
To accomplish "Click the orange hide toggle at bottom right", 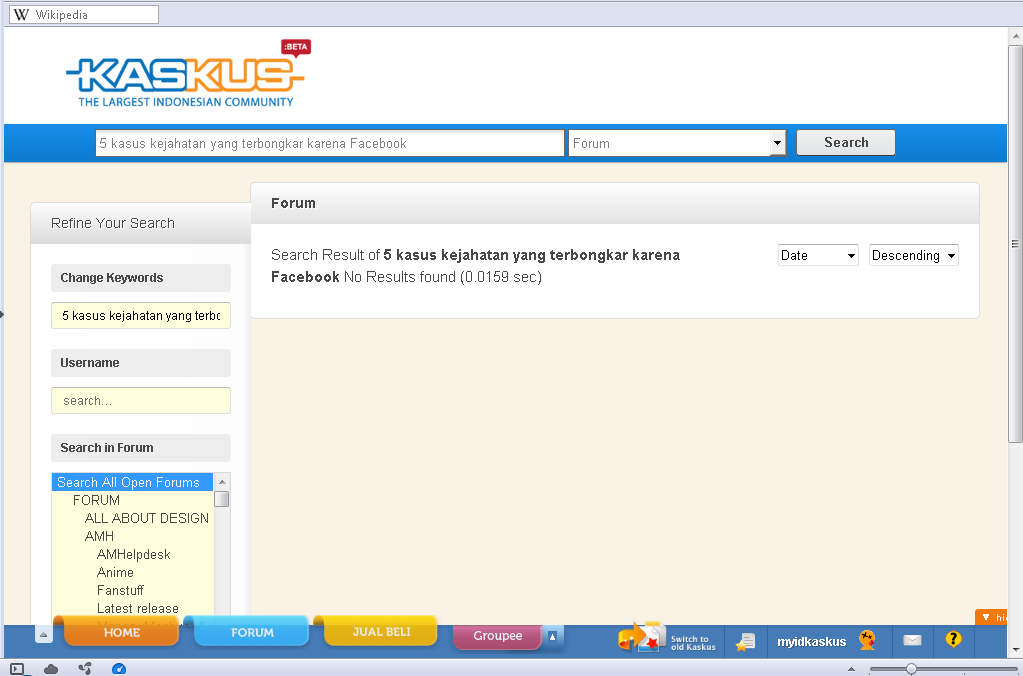I will pos(991,617).
